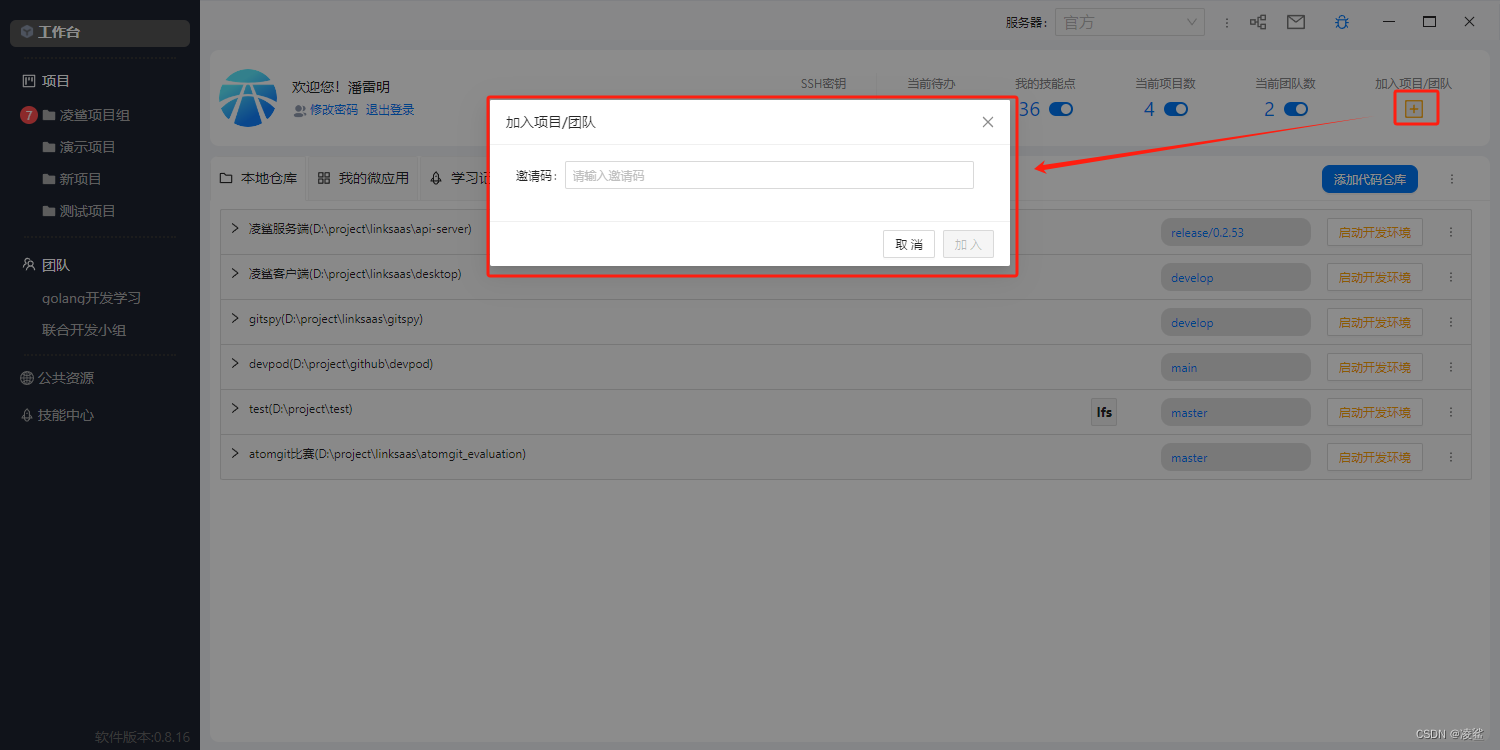Click 修改密码 link
This screenshot has width=1500, height=750.
(x=334, y=110)
